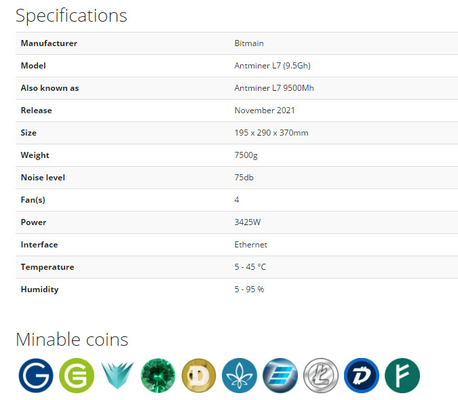Click the 'Specifications' heading
The width and height of the screenshot is (458, 400).
pos(71,16)
